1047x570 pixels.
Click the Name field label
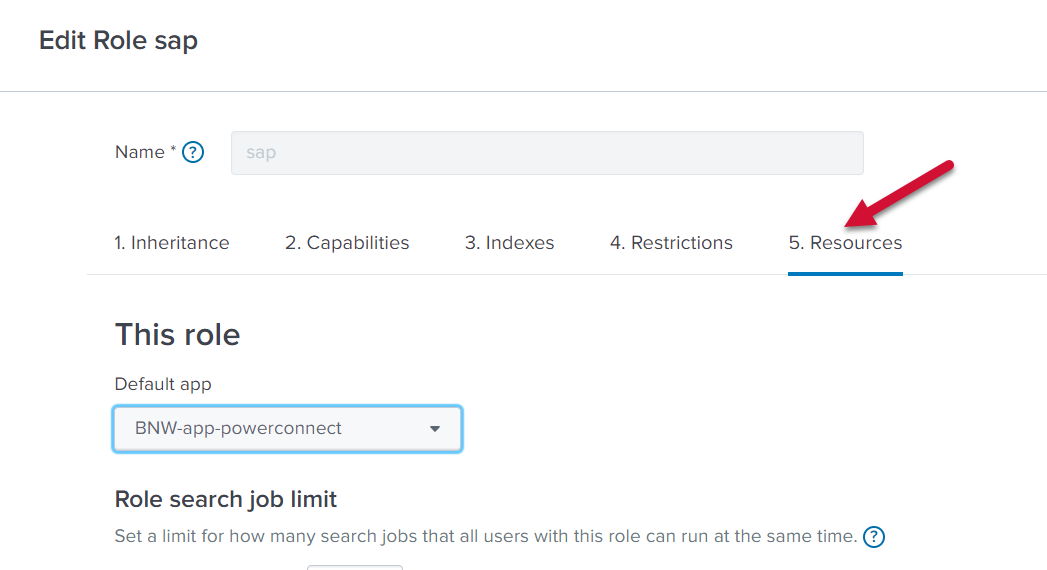point(139,153)
